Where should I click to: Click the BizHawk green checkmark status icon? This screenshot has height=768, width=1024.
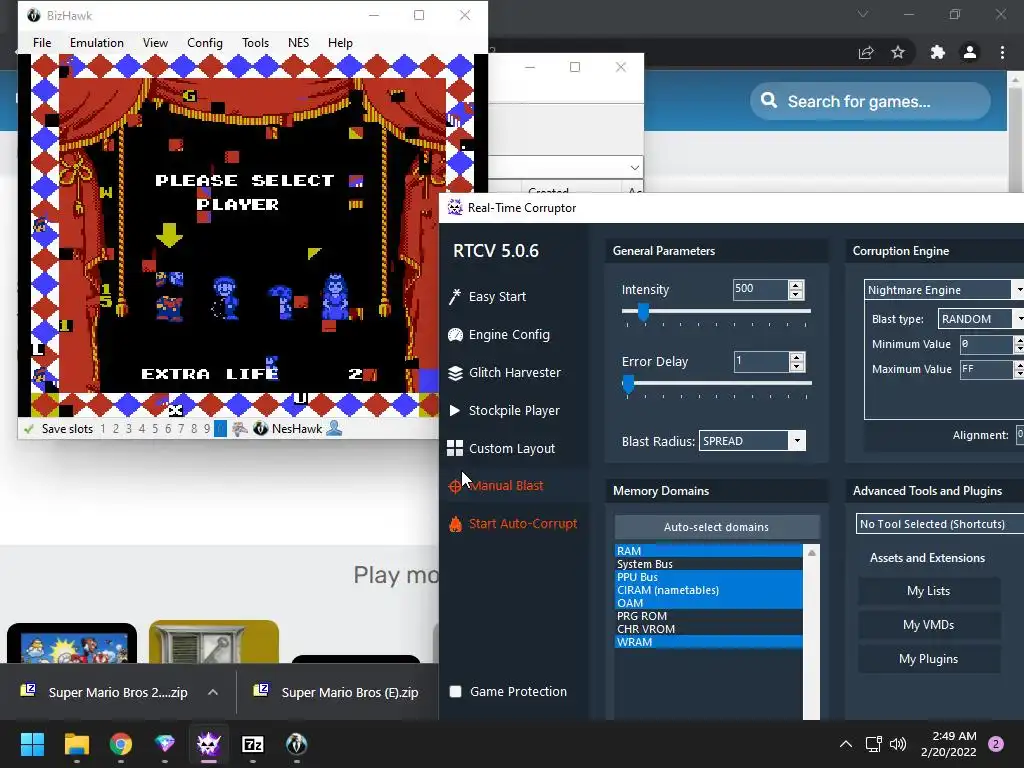point(28,429)
